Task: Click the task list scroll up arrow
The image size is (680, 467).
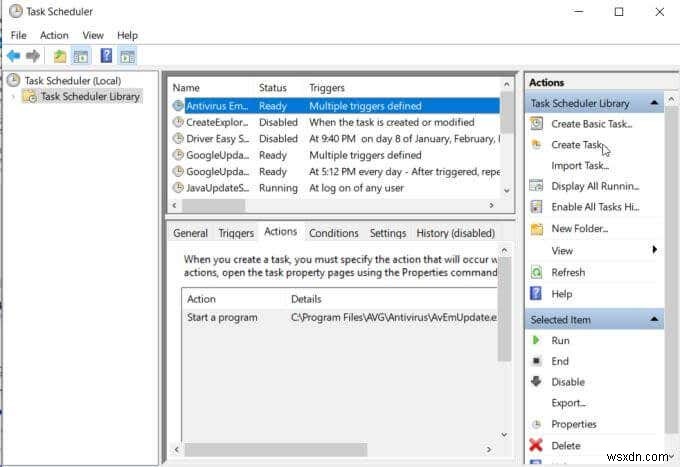Action: [507, 84]
